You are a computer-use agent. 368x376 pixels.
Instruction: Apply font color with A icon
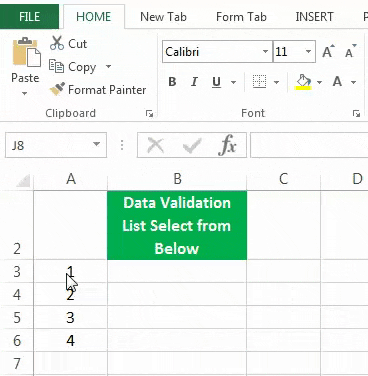[337, 82]
